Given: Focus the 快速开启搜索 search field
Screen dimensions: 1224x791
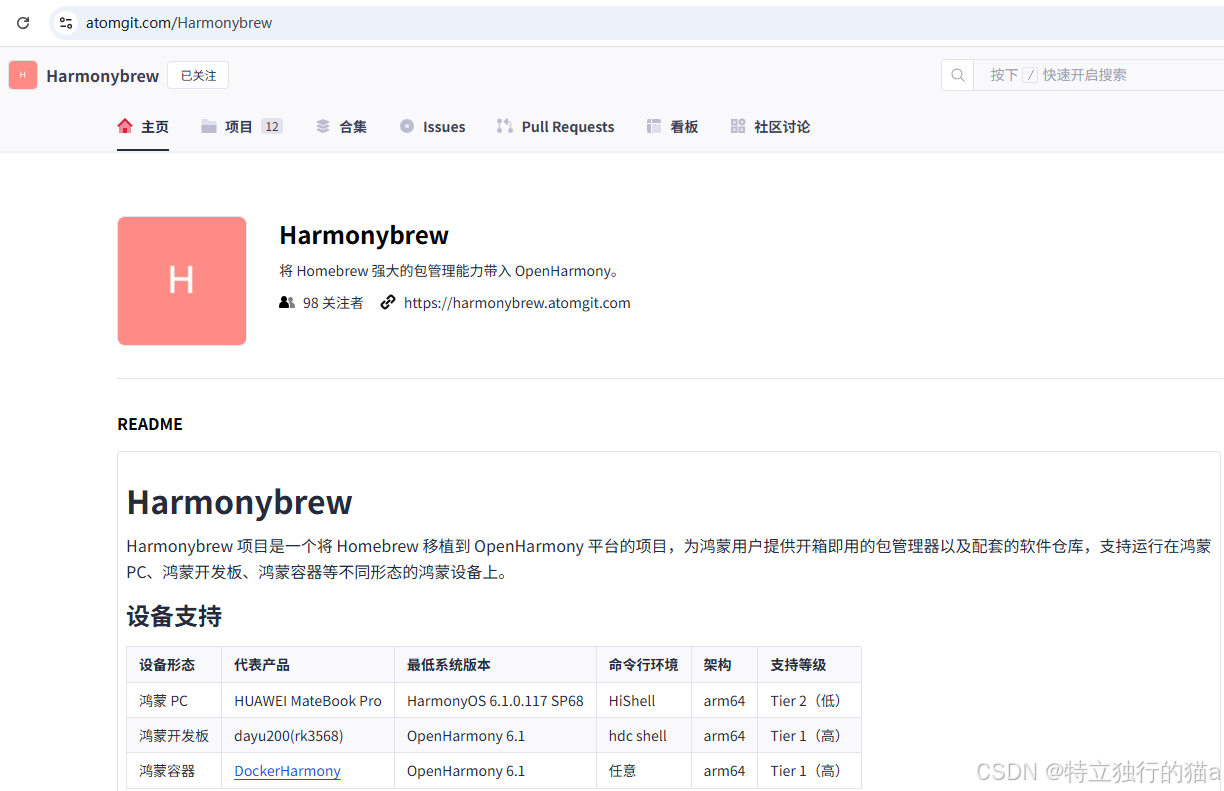Looking at the screenshot, I should (1099, 75).
